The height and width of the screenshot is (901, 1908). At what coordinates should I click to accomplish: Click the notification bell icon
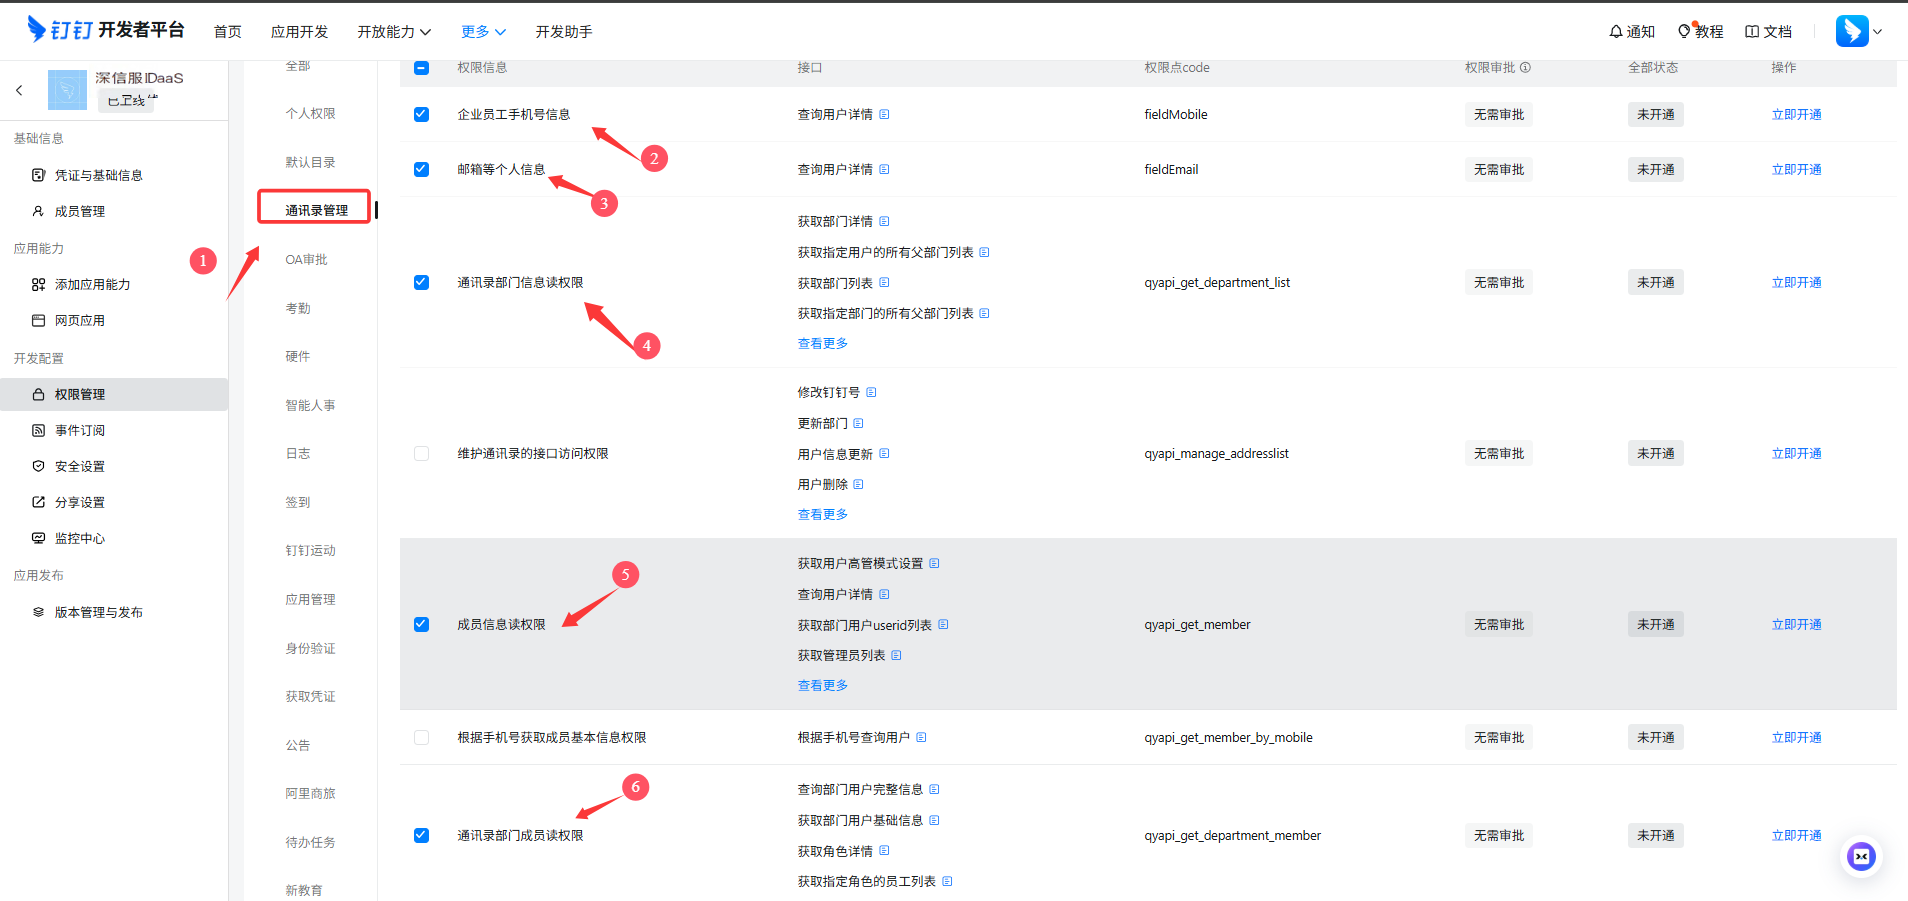[1615, 32]
